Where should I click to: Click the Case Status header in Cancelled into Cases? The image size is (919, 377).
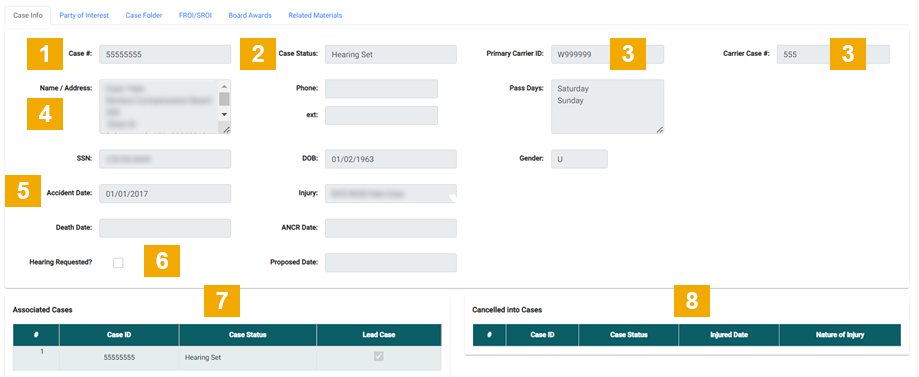[628, 335]
